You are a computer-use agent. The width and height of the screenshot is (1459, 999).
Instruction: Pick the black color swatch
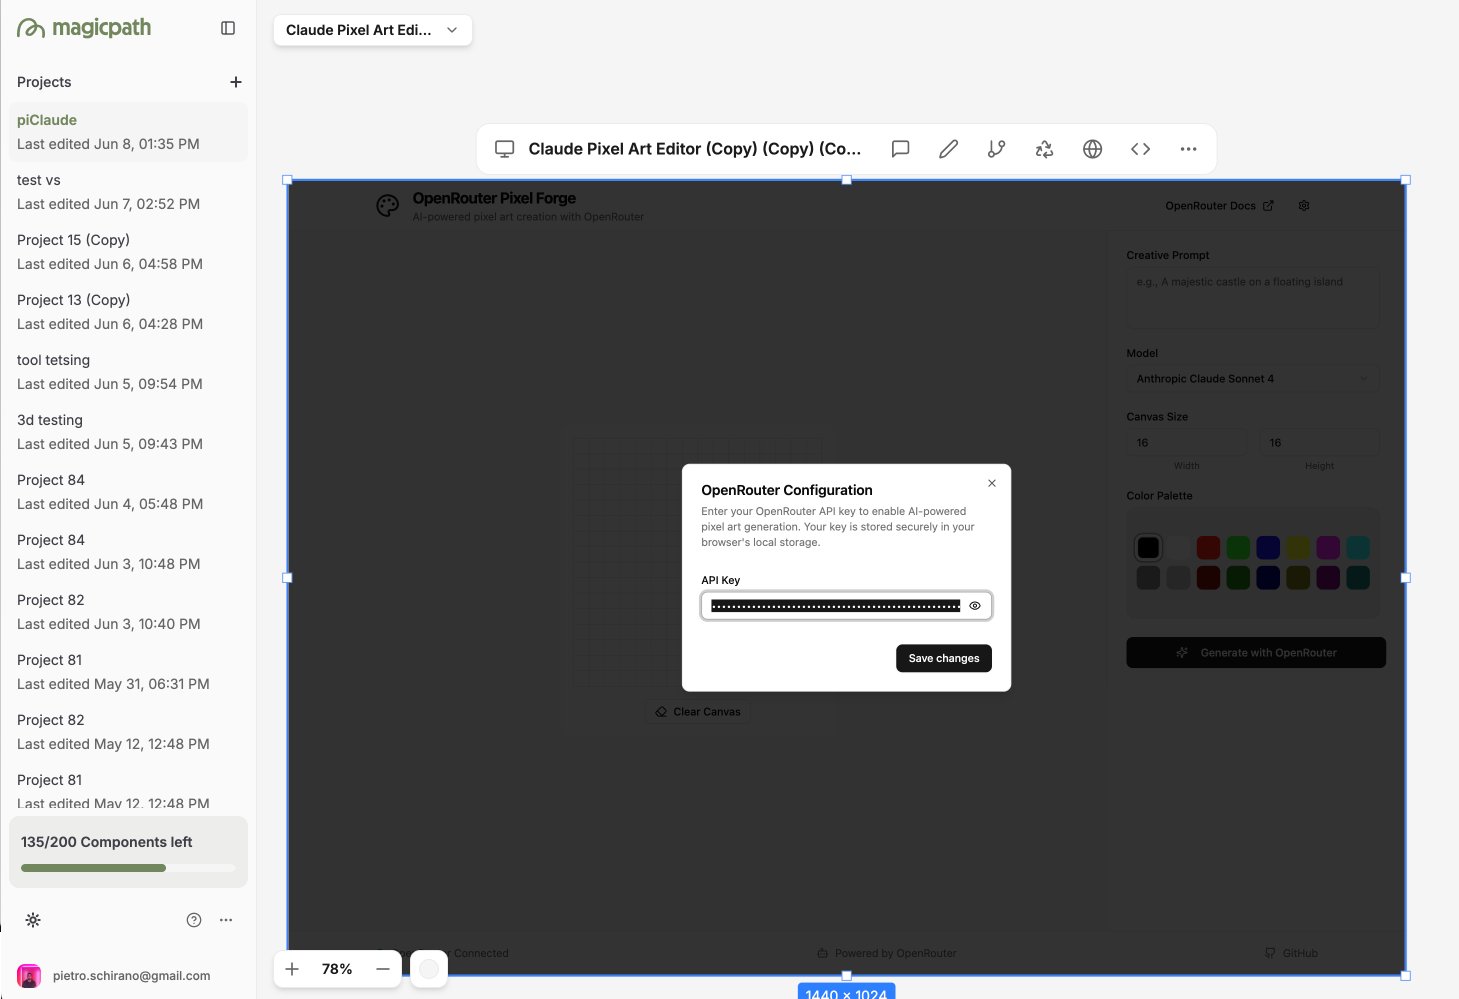pos(1148,547)
